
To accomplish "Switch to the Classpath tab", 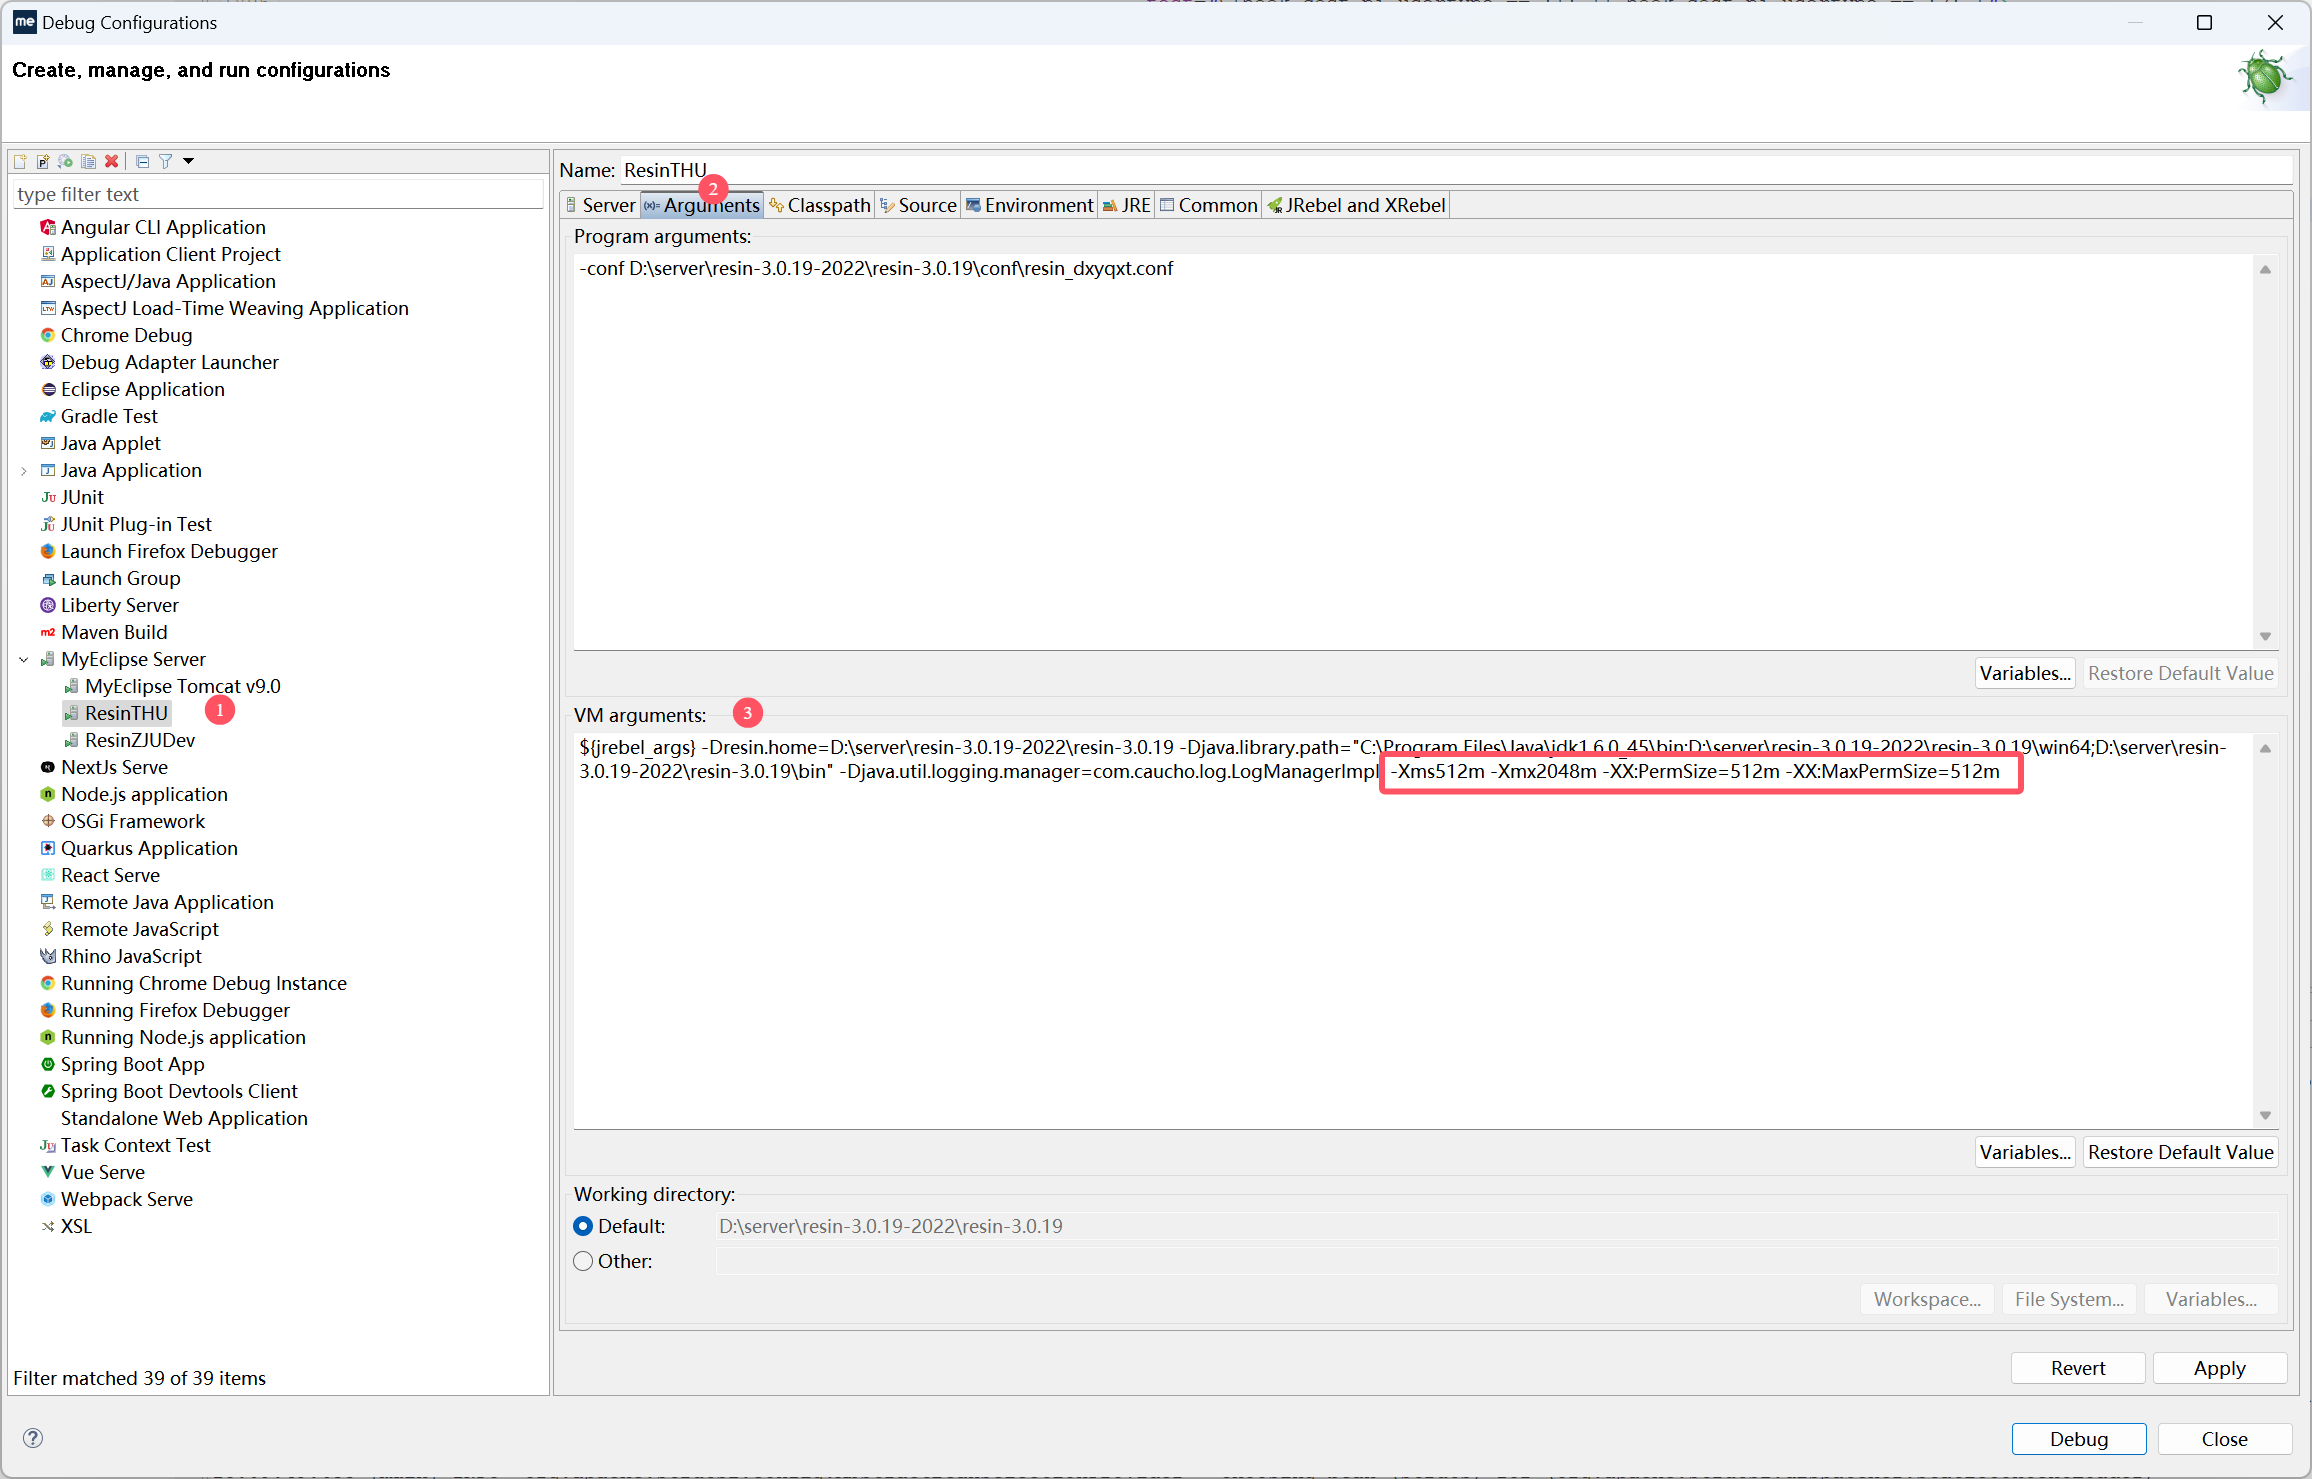I will coord(819,205).
